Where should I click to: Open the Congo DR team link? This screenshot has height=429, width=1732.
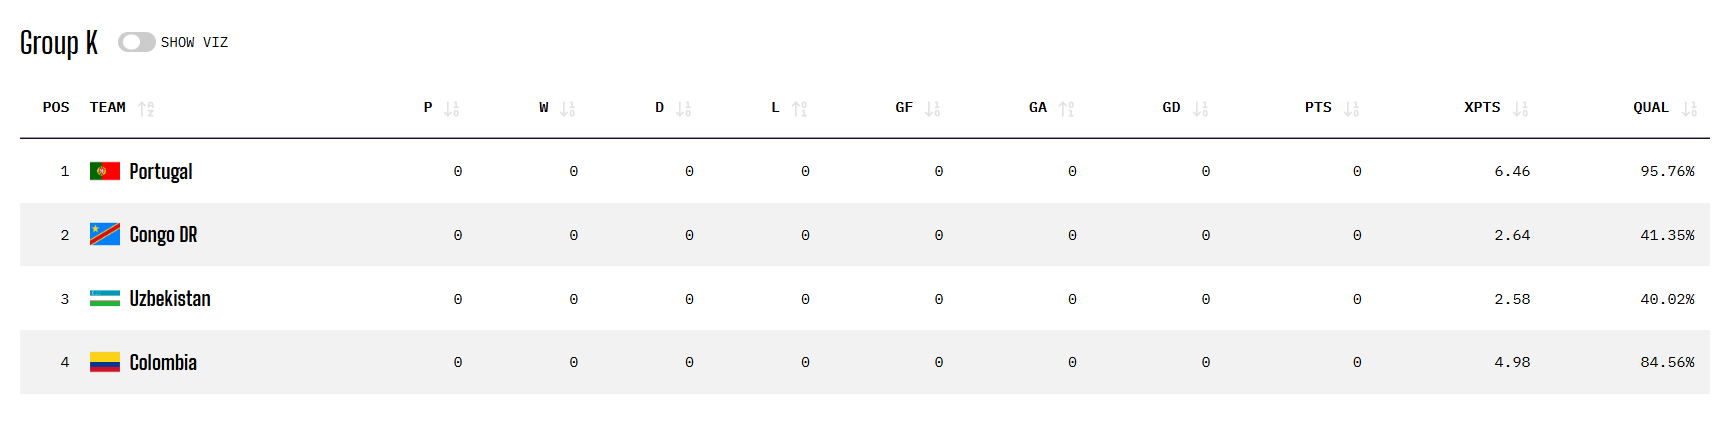click(163, 235)
